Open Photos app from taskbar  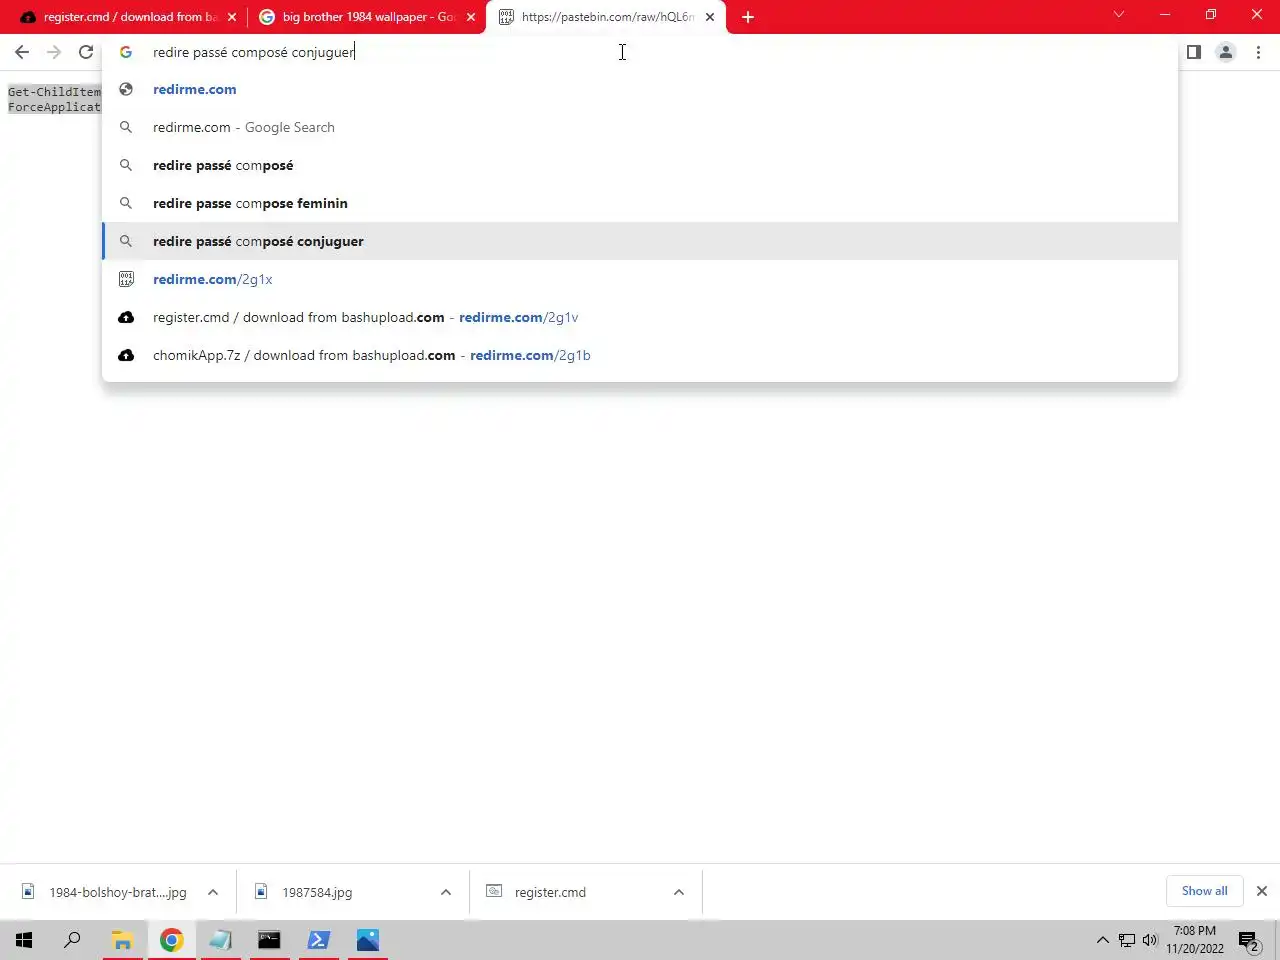(x=368, y=940)
